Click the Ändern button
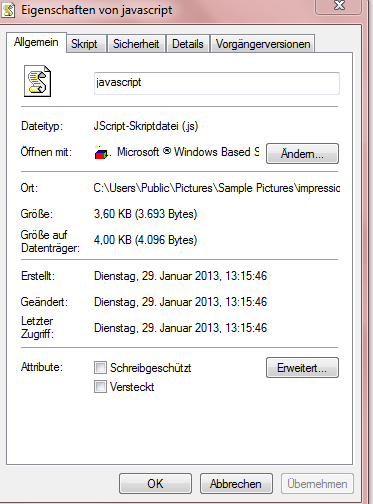The width and height of the screenshot is (373, 504). [x=302, y=153]
